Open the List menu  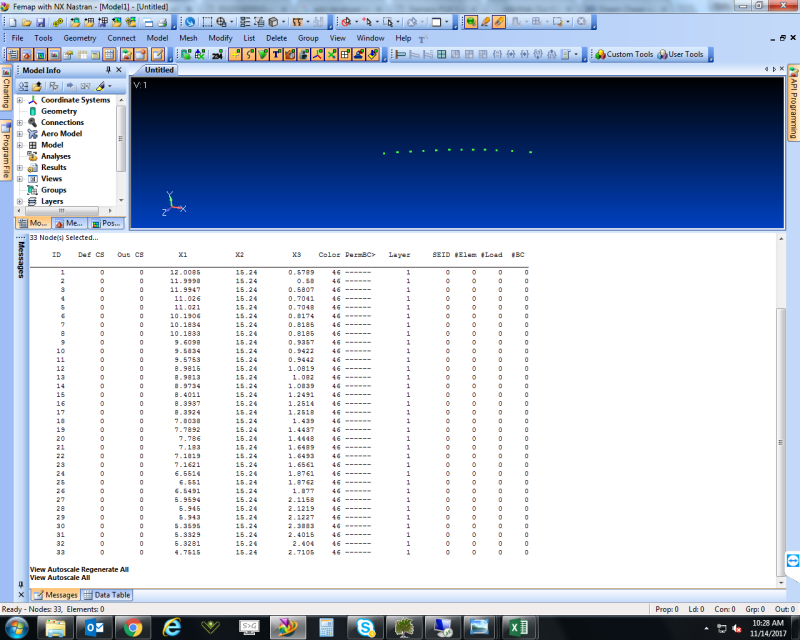(249, 38)
